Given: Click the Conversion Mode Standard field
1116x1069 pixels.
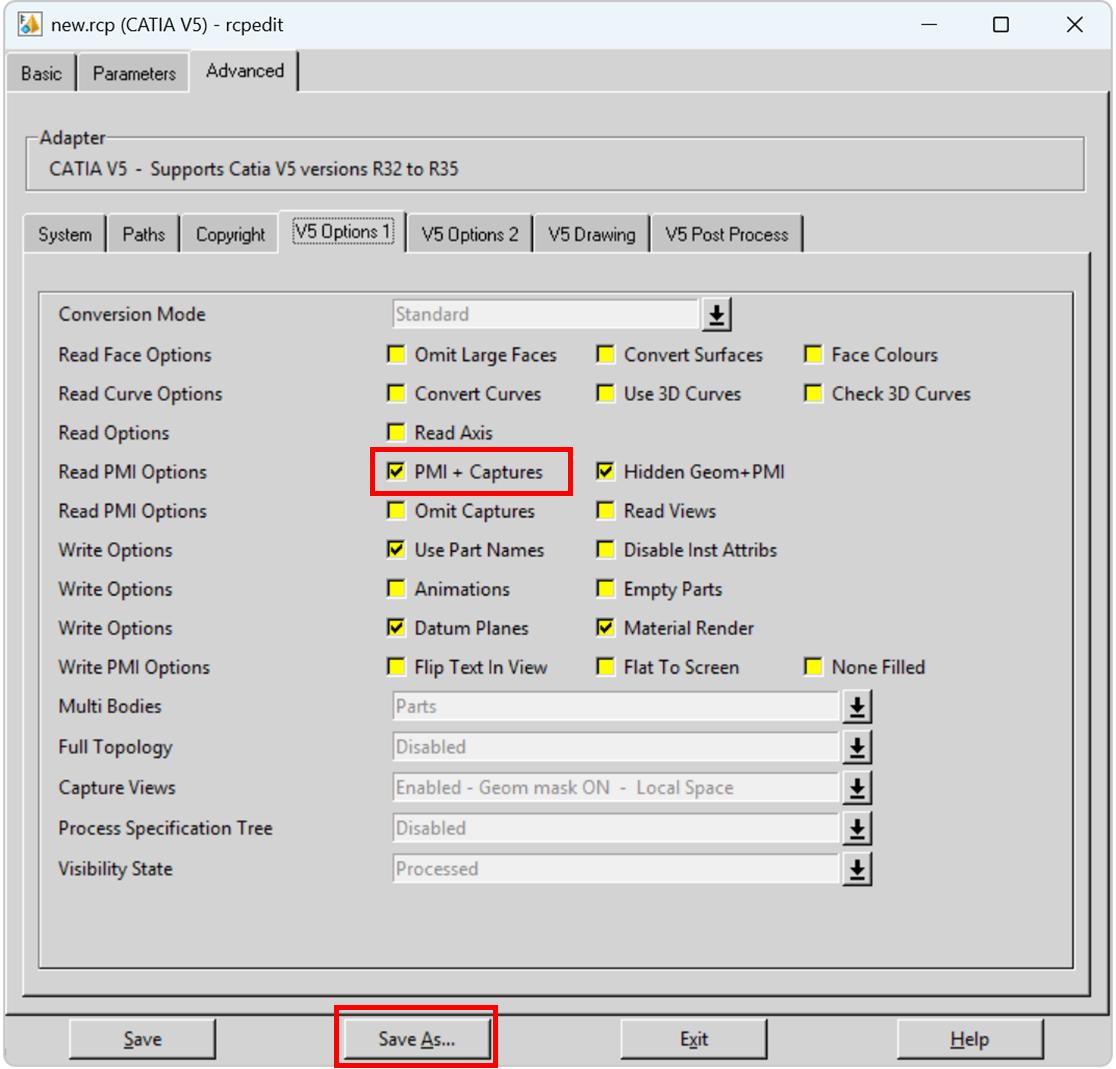Looking at the screenshot, I should tap(545, 315).
